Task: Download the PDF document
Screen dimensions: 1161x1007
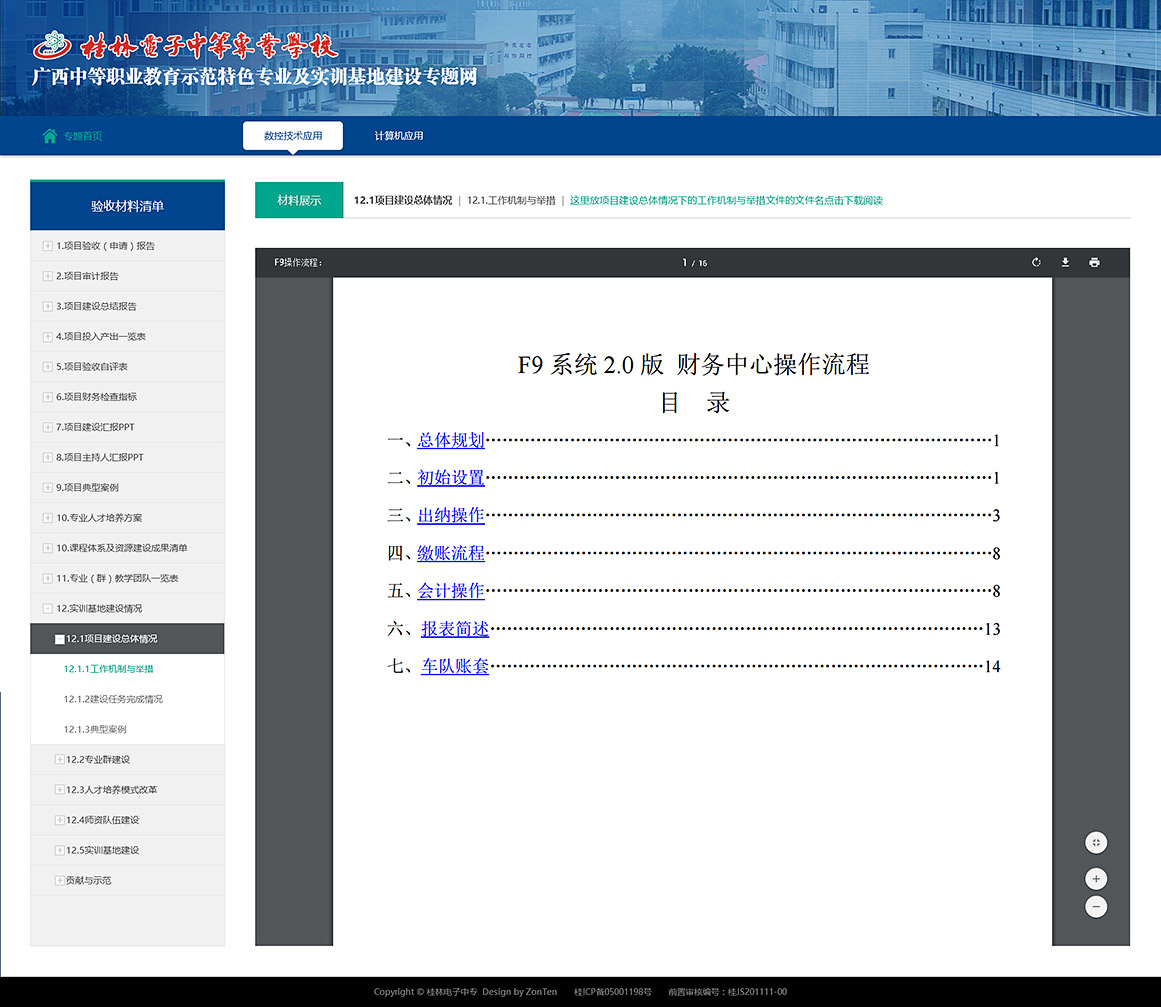Action: 1065,262
